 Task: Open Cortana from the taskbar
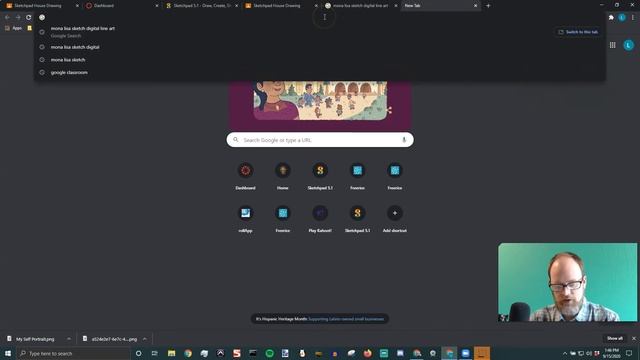[x=138, y=353]
